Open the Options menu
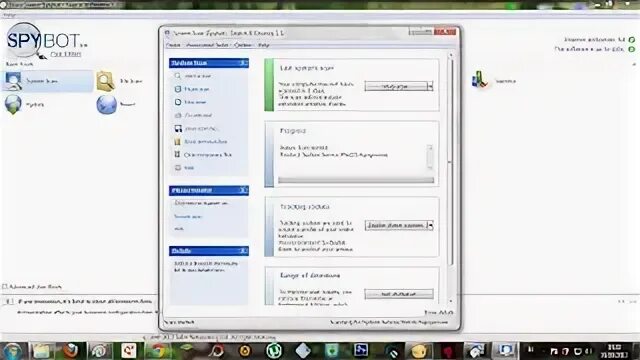This screenshot has width=640, height=360. 243,45
